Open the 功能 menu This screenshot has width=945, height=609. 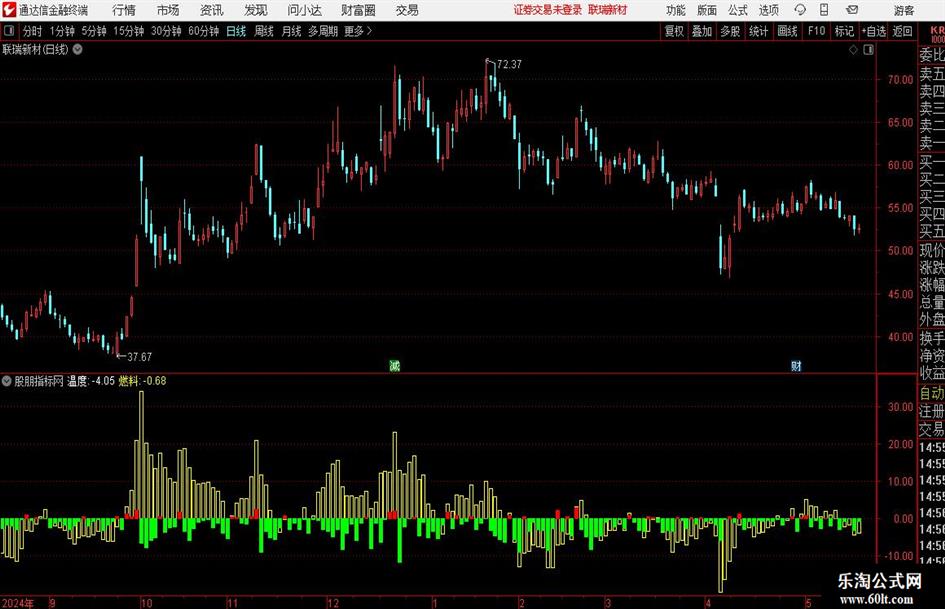(676, 10)
